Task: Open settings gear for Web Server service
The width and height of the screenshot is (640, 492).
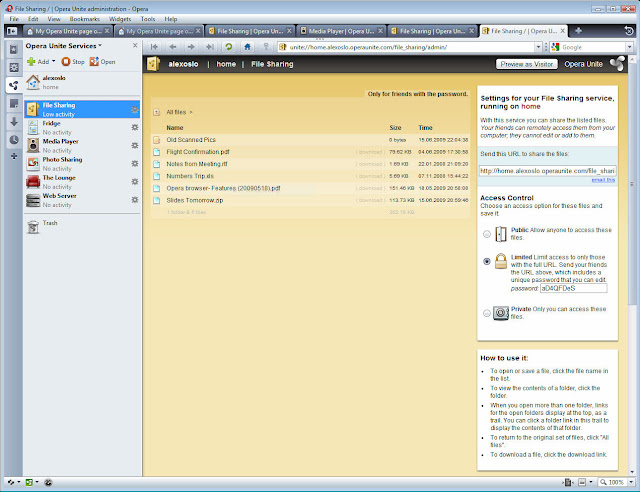Action: pos(135,200)
